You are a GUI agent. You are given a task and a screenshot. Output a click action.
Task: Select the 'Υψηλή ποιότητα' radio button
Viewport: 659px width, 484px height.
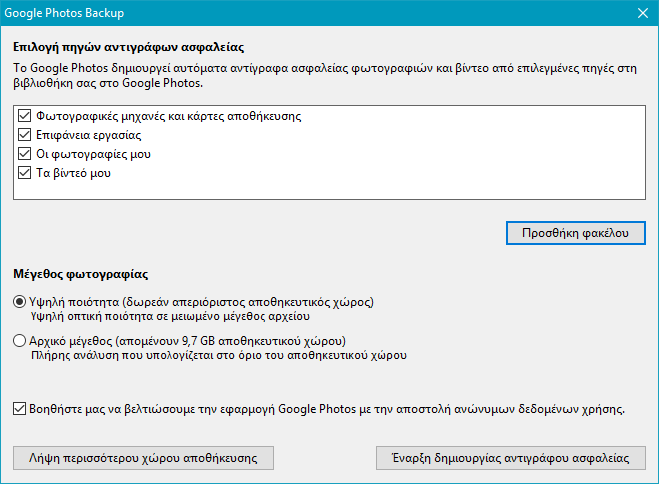tap(20, 302)
